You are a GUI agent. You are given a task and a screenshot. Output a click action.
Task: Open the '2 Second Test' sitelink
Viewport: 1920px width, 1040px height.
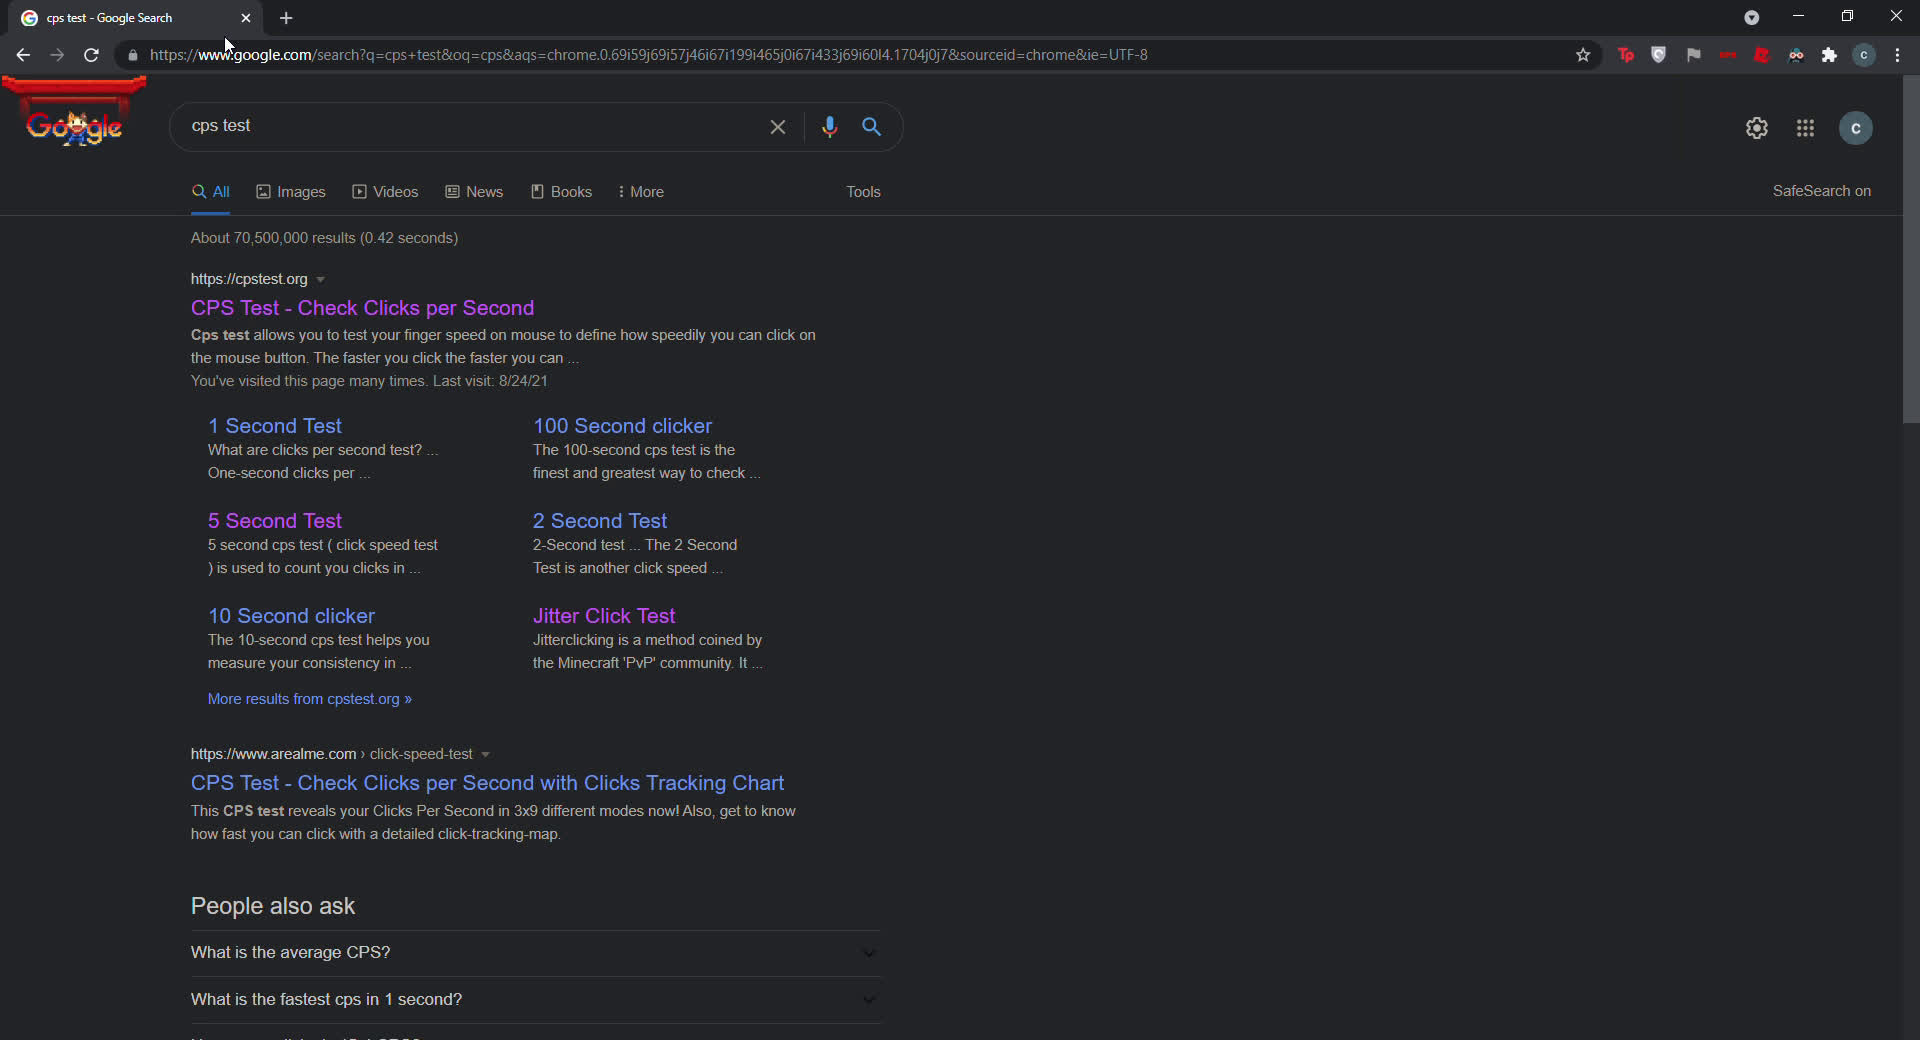tap(599, 521)
